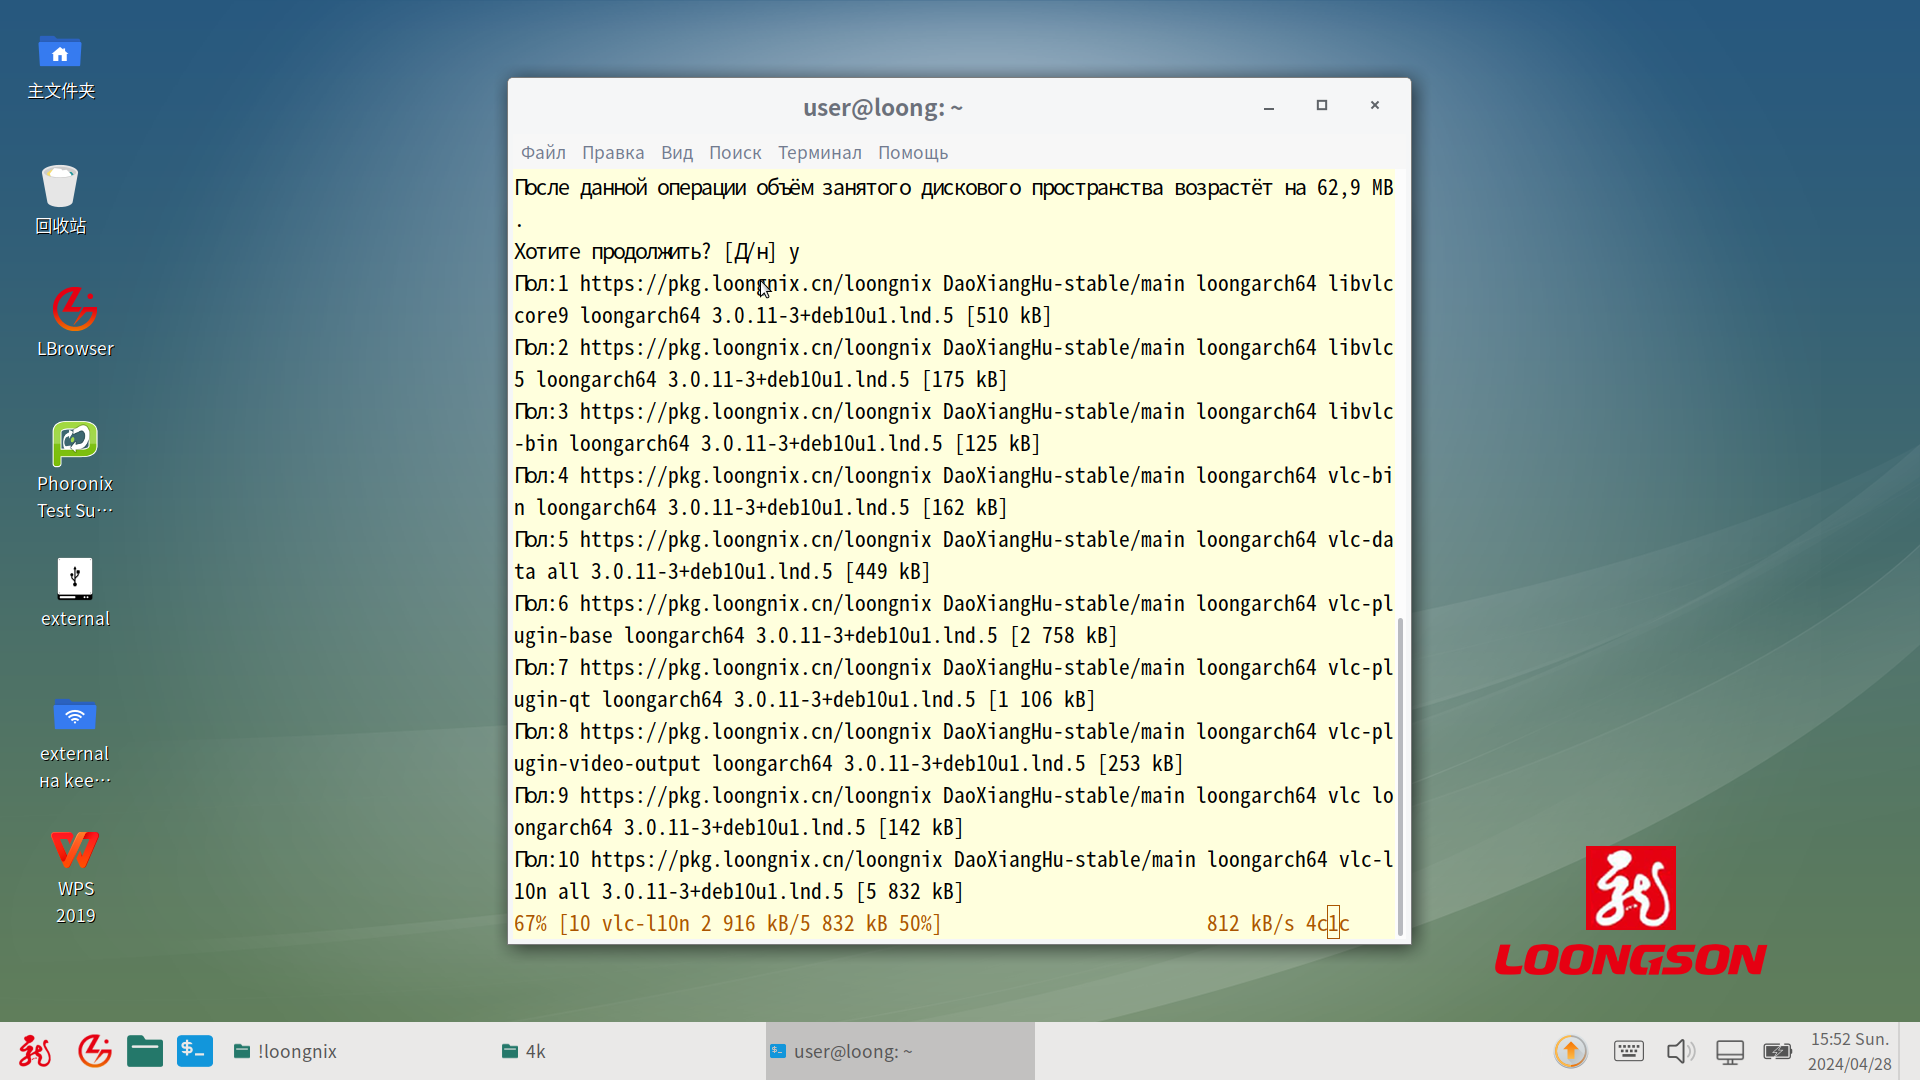Screen dimensions: 1920x1080
Task: Switch to the 4k folder taskbar window
Action: pyautogui.click(x=524, y=1051)
